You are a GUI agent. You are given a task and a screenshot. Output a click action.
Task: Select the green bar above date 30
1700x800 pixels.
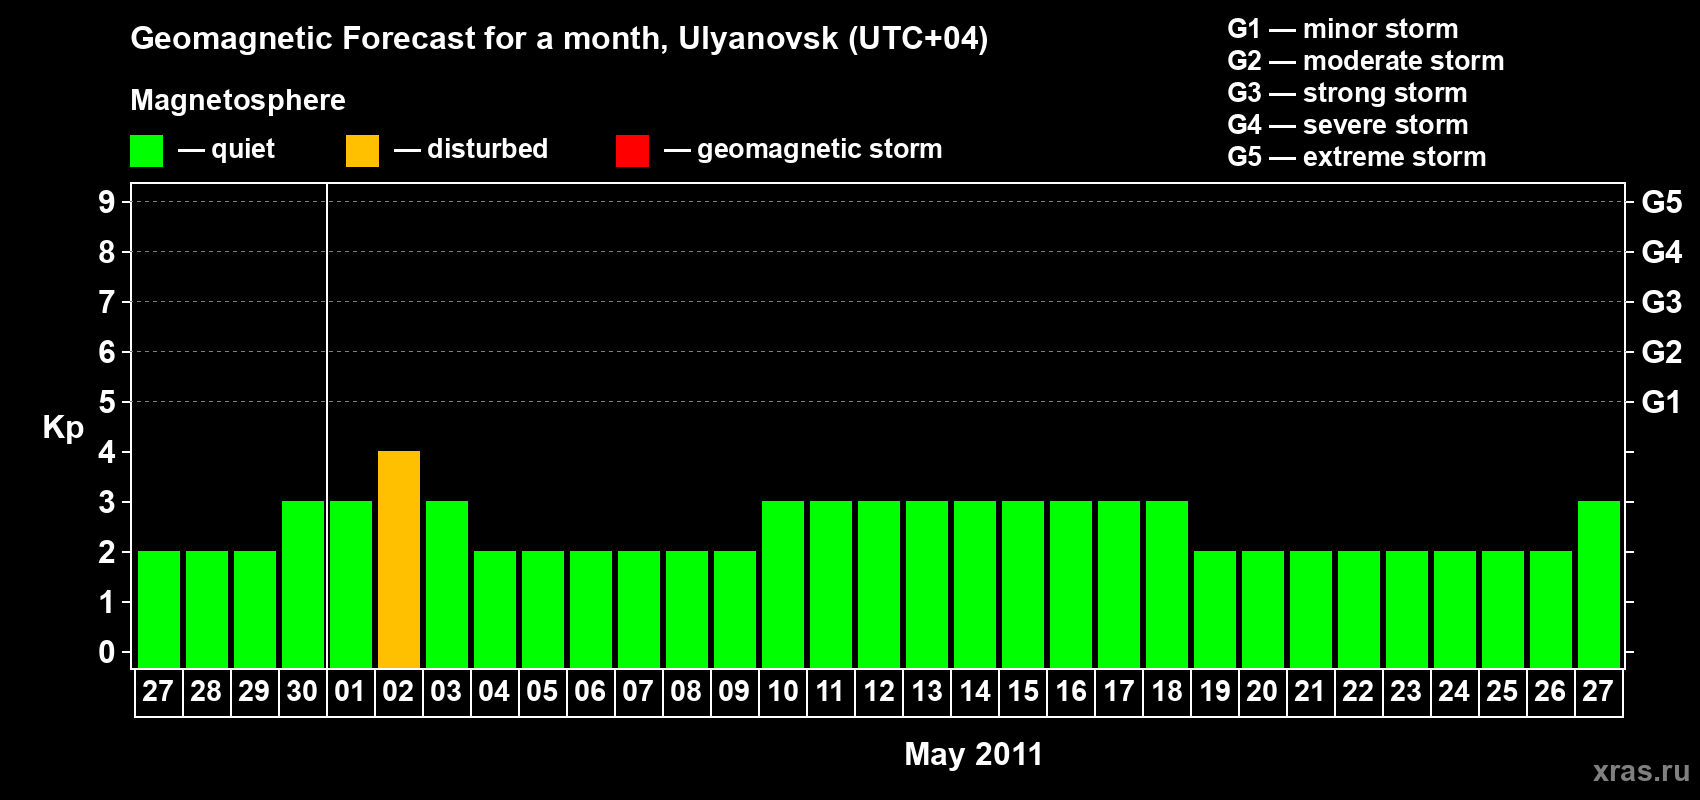point(303,584)
